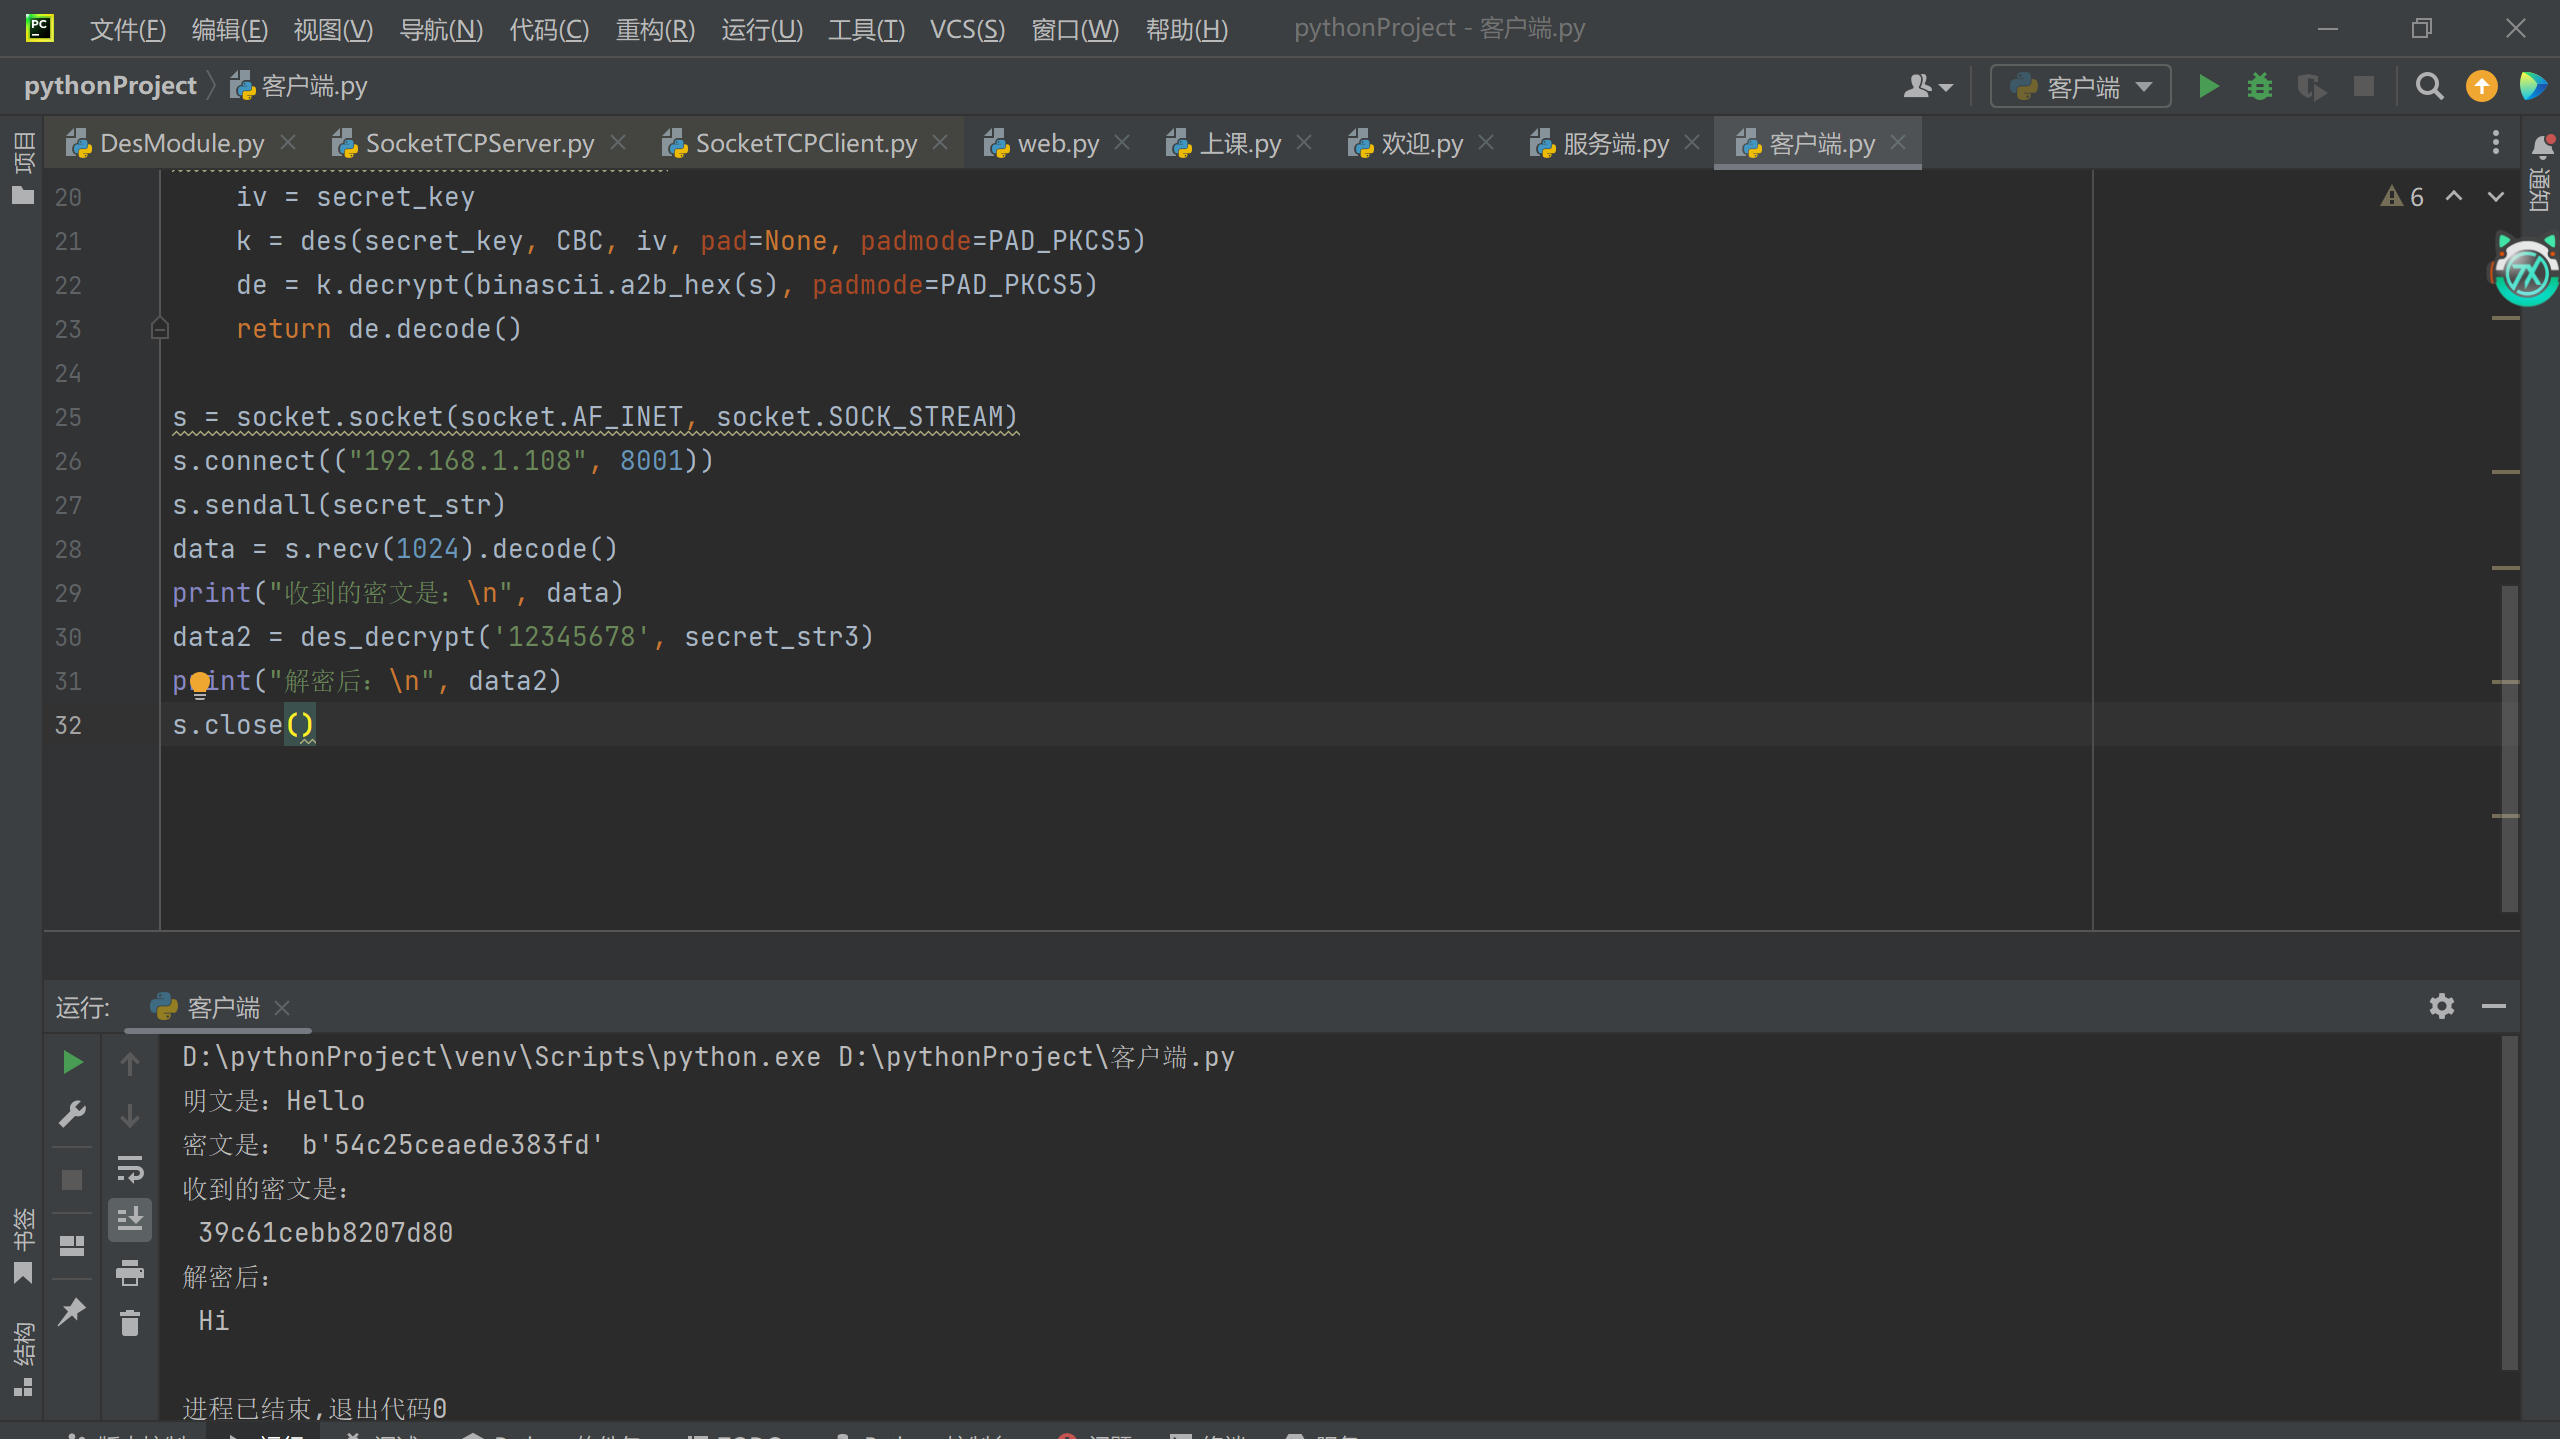This screenshot has height=1439, width=2560.
Task: Click the yellow lightbulb on line 31
Action: tap(200, 683)
